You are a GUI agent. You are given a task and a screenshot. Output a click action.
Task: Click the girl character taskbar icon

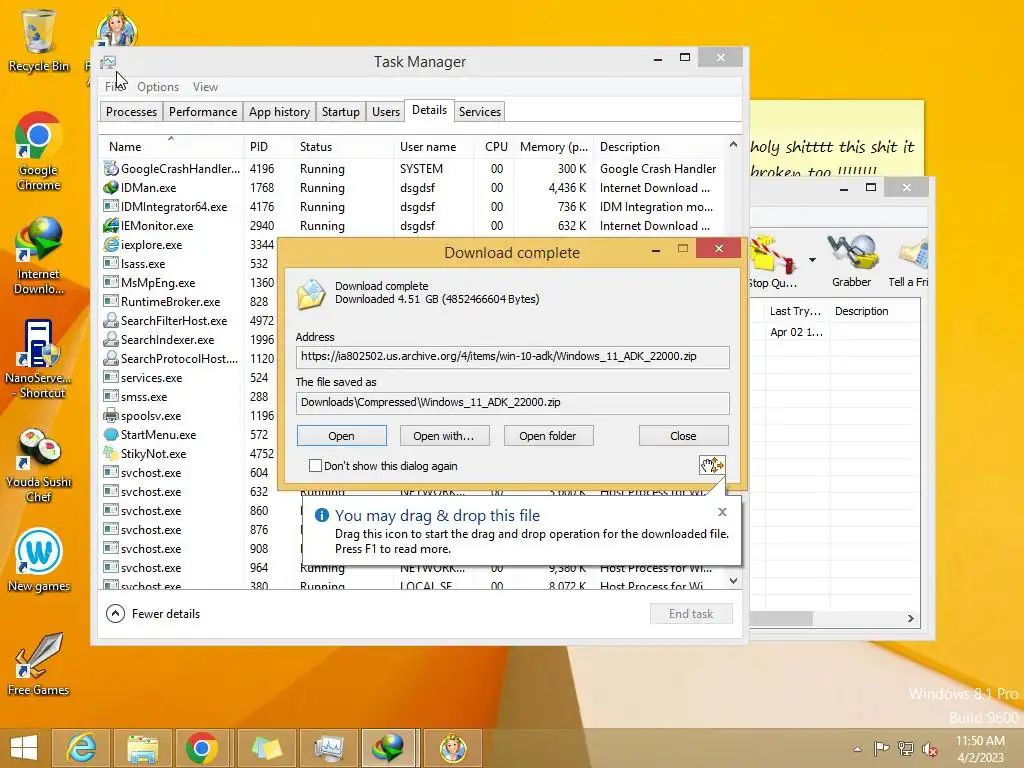[453, 748]
